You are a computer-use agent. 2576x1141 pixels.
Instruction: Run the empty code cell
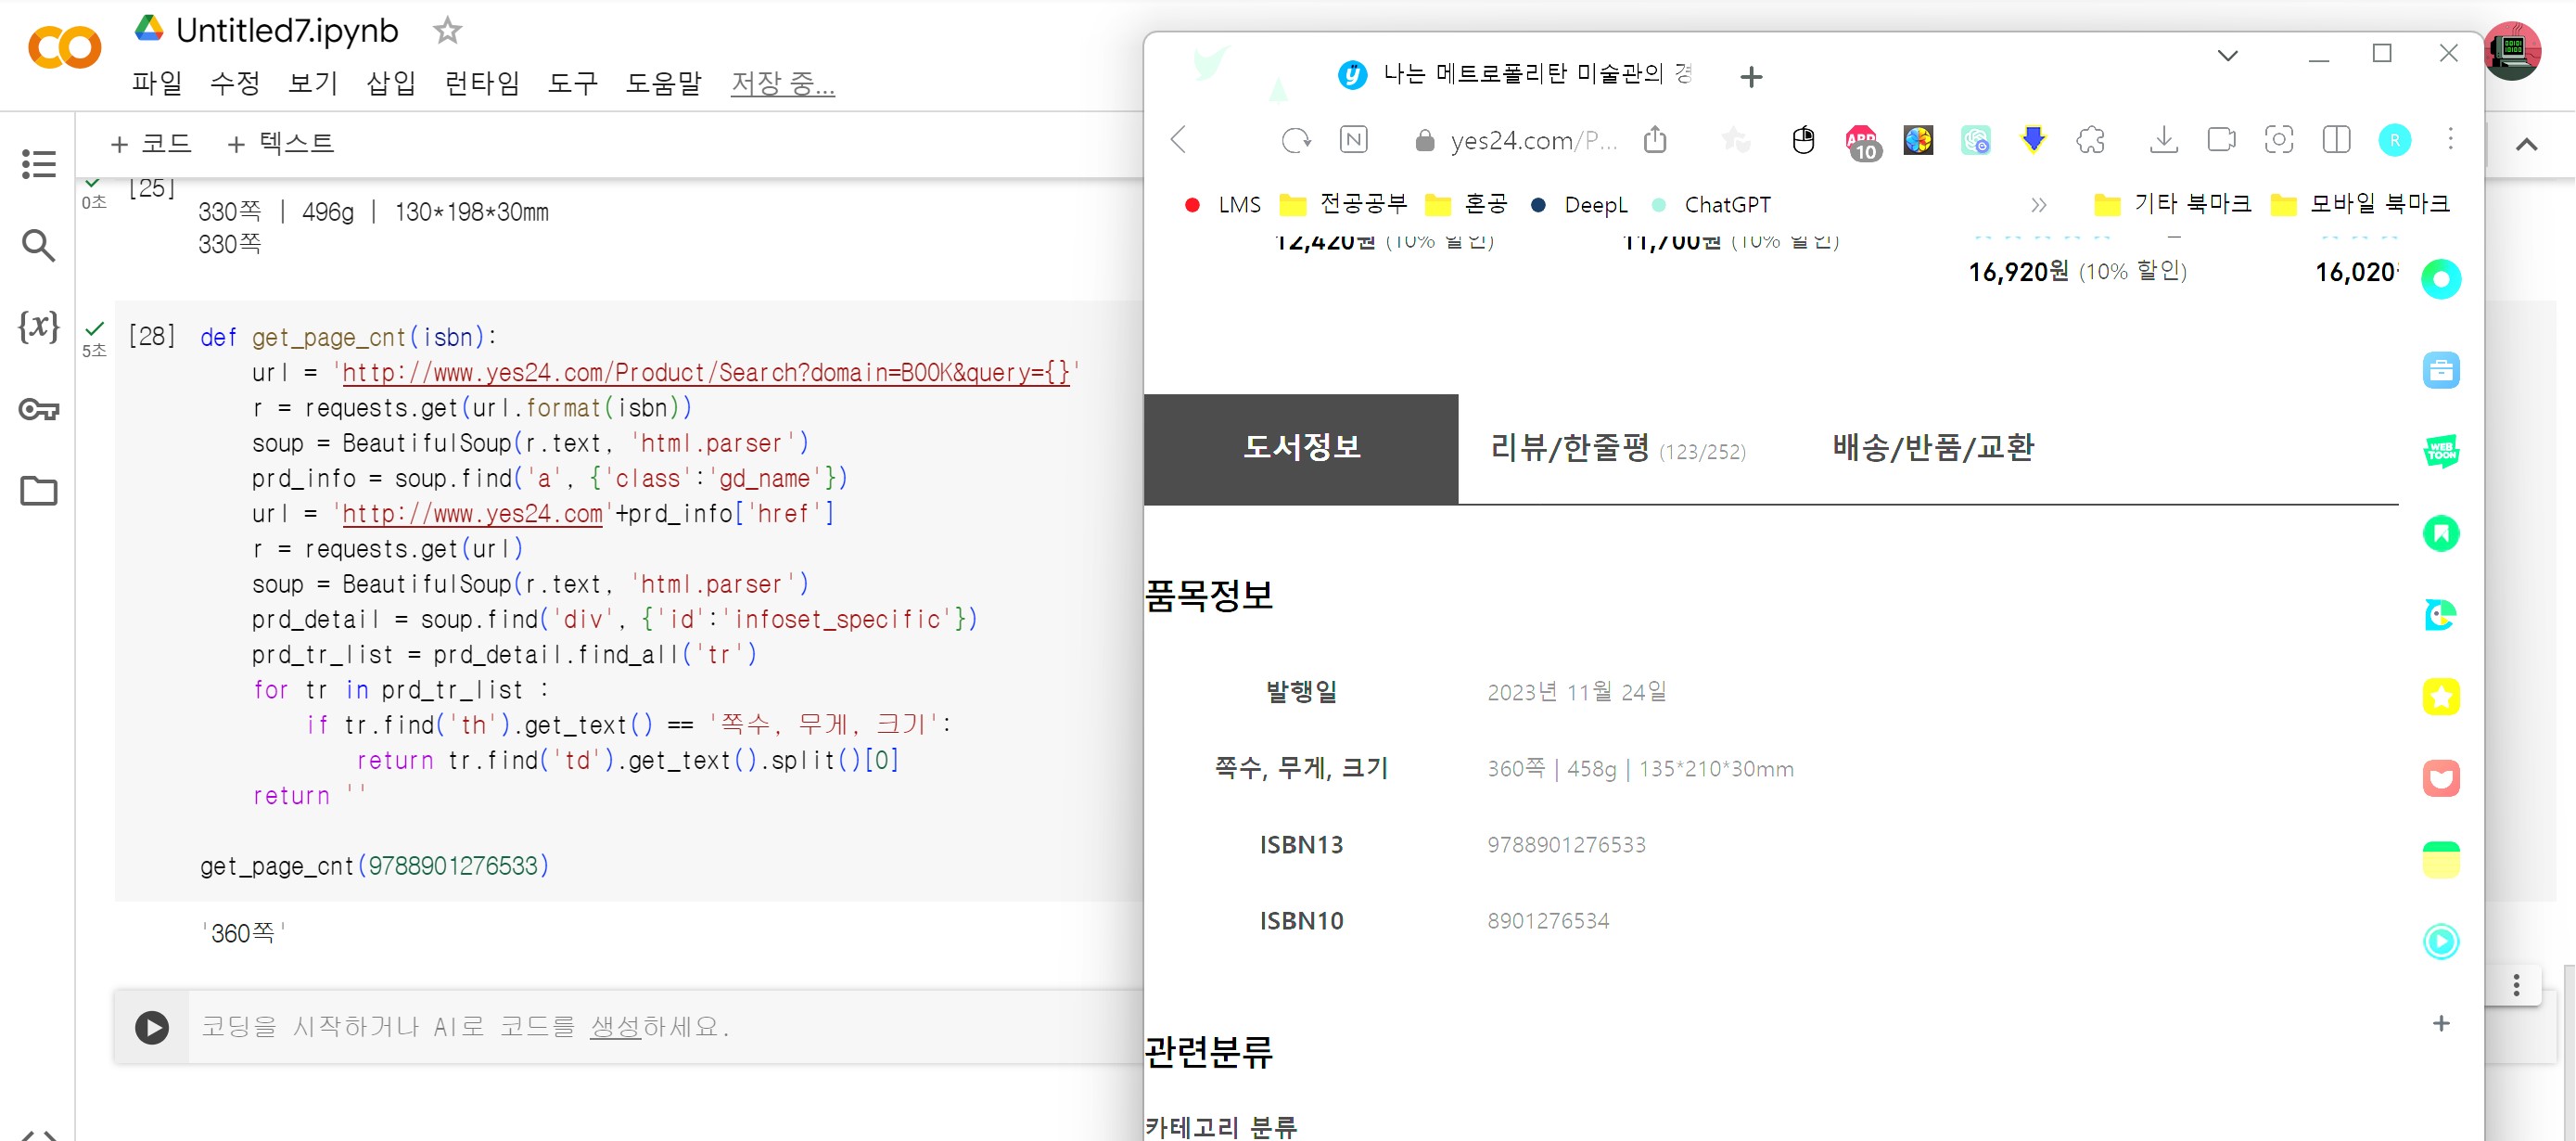(152, 1027)
